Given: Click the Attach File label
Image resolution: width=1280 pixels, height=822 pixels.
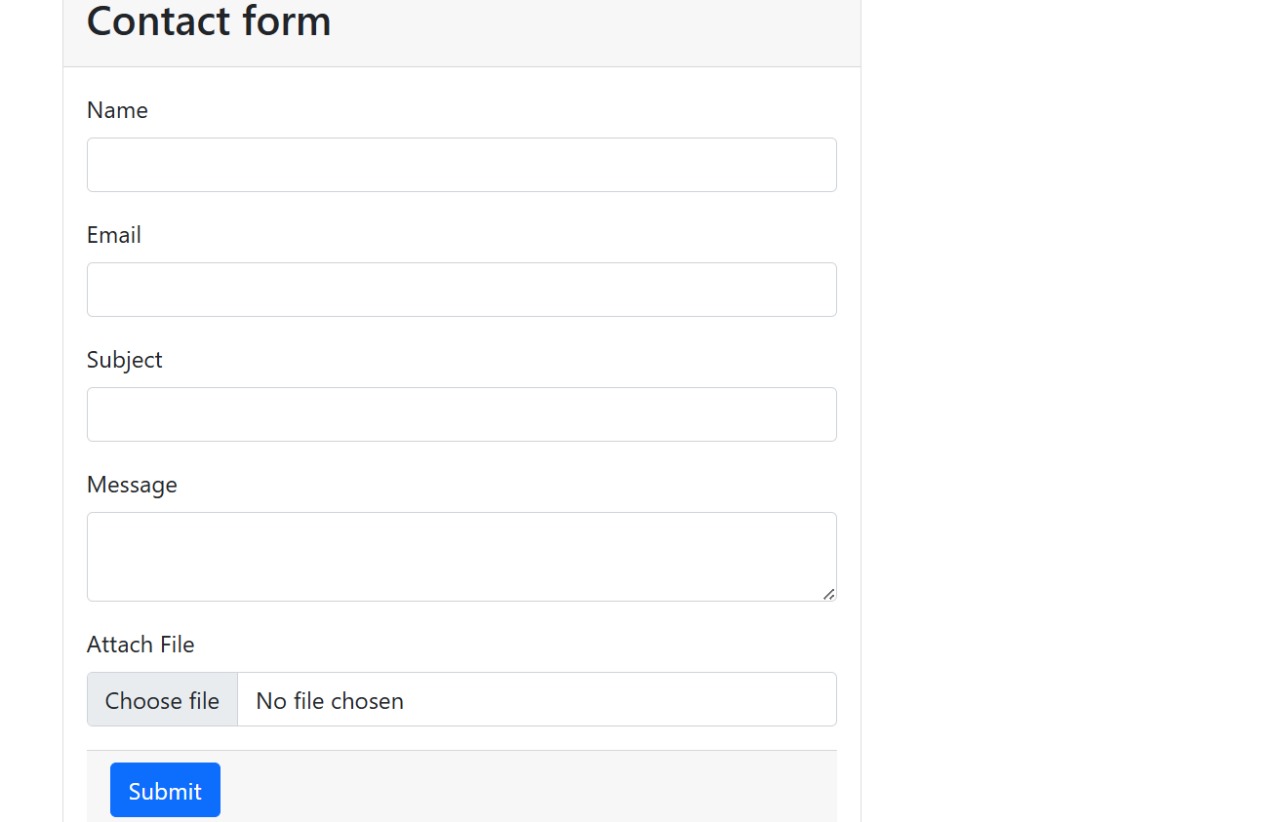Looking at the screenshot, I should coord(140,645).
